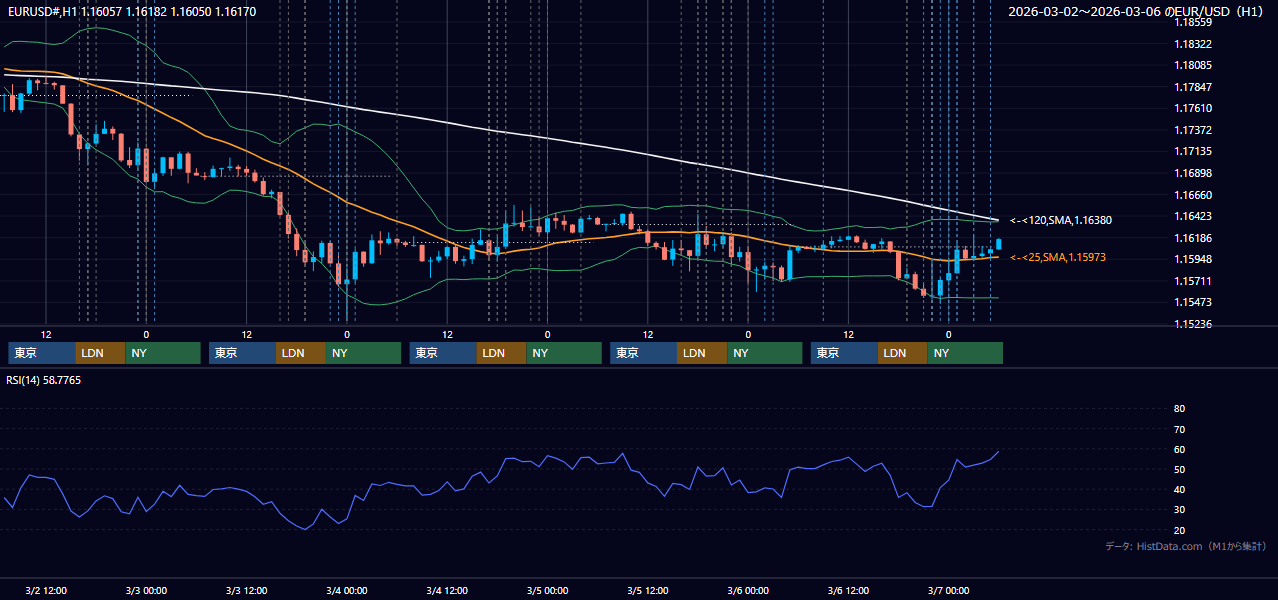Select the 3/7 00:00 date label
The height and width of the screenshot is (600, 1278).
click(x=948, y=591)
